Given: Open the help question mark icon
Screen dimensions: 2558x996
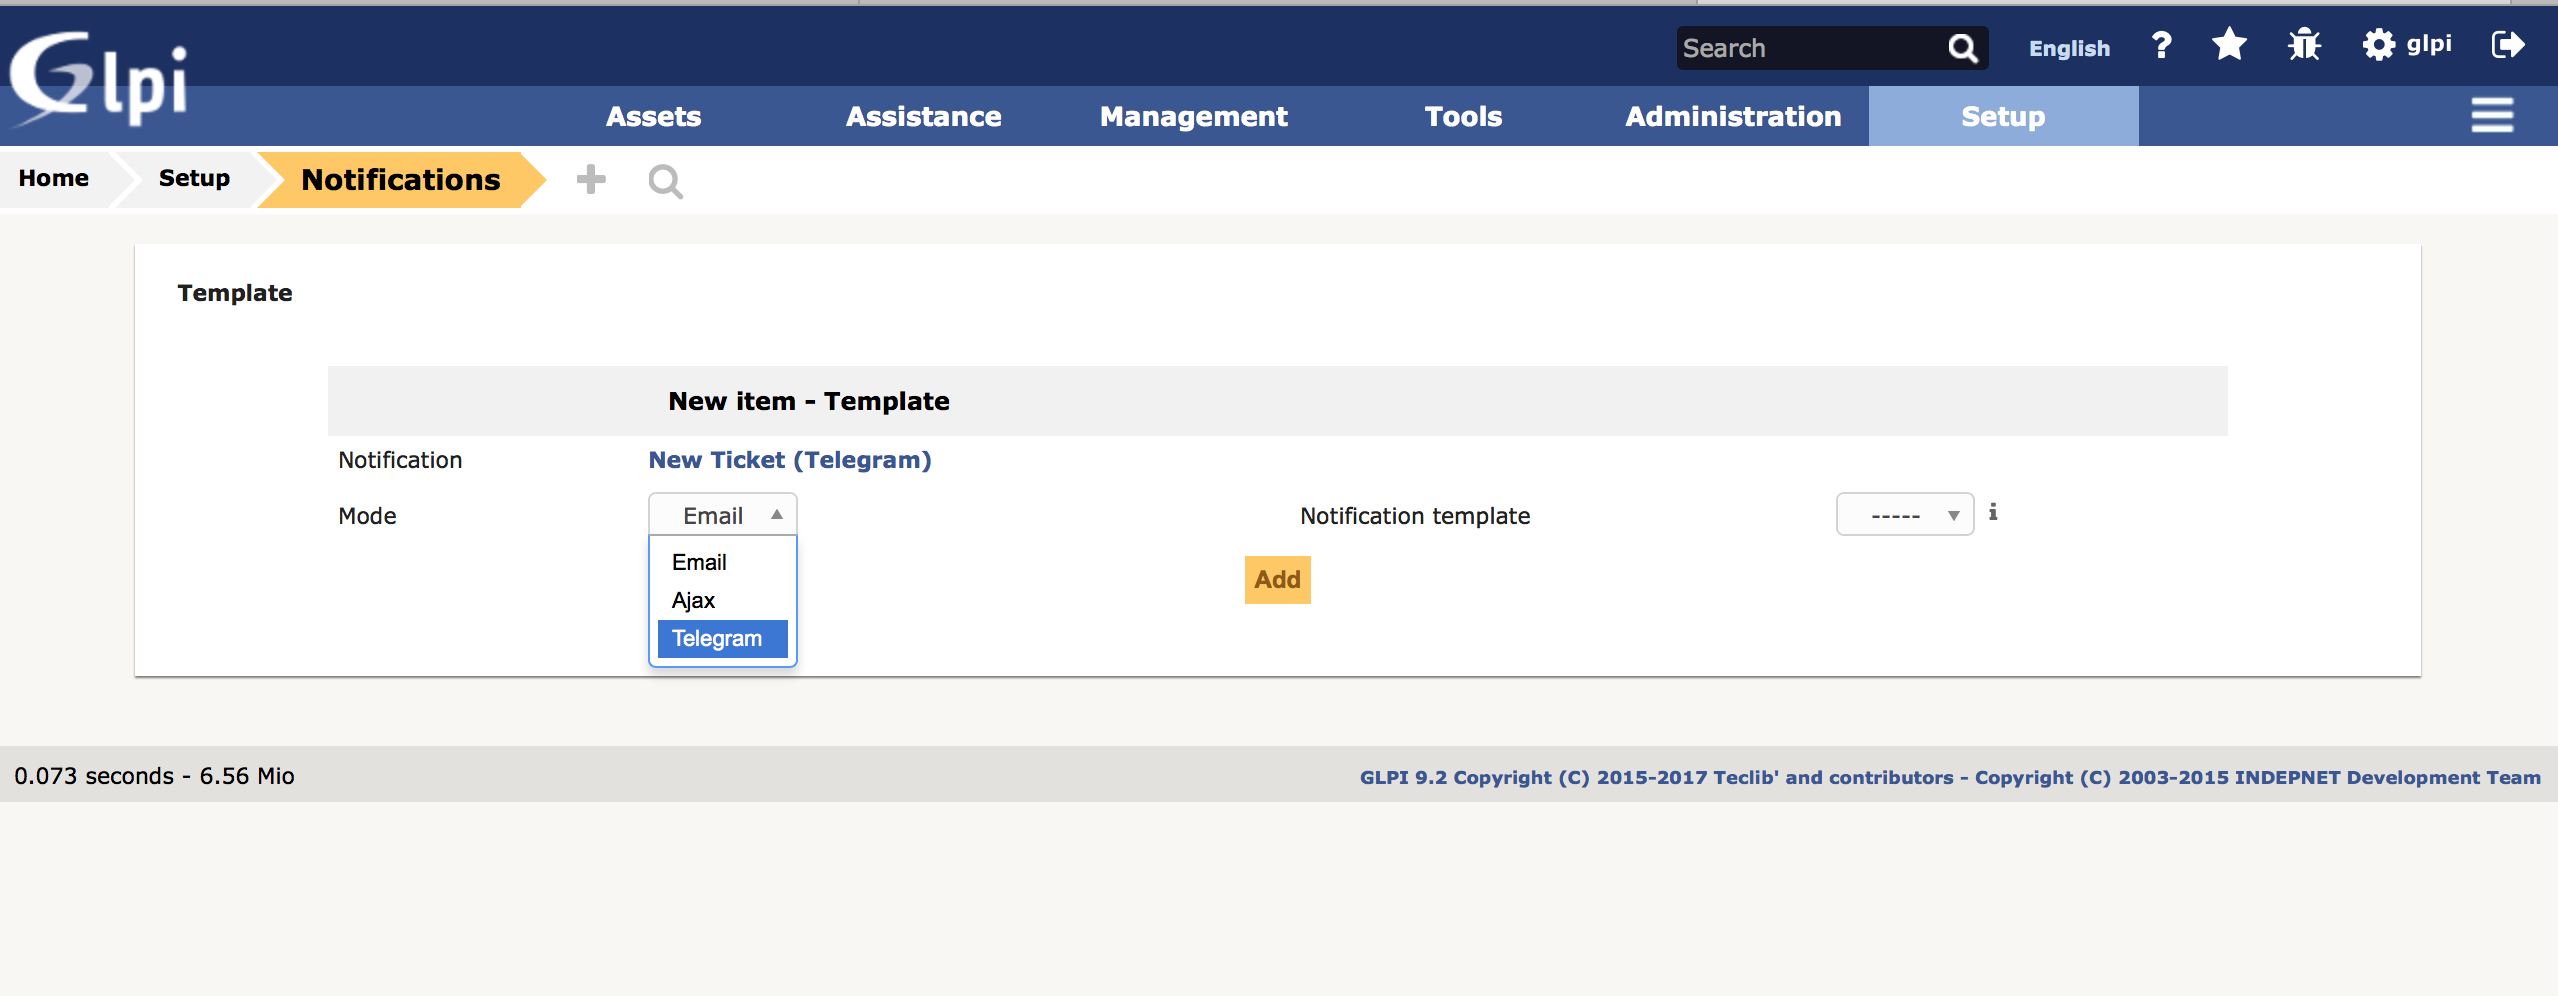Looking at the screenshot, I should 2161,45.
